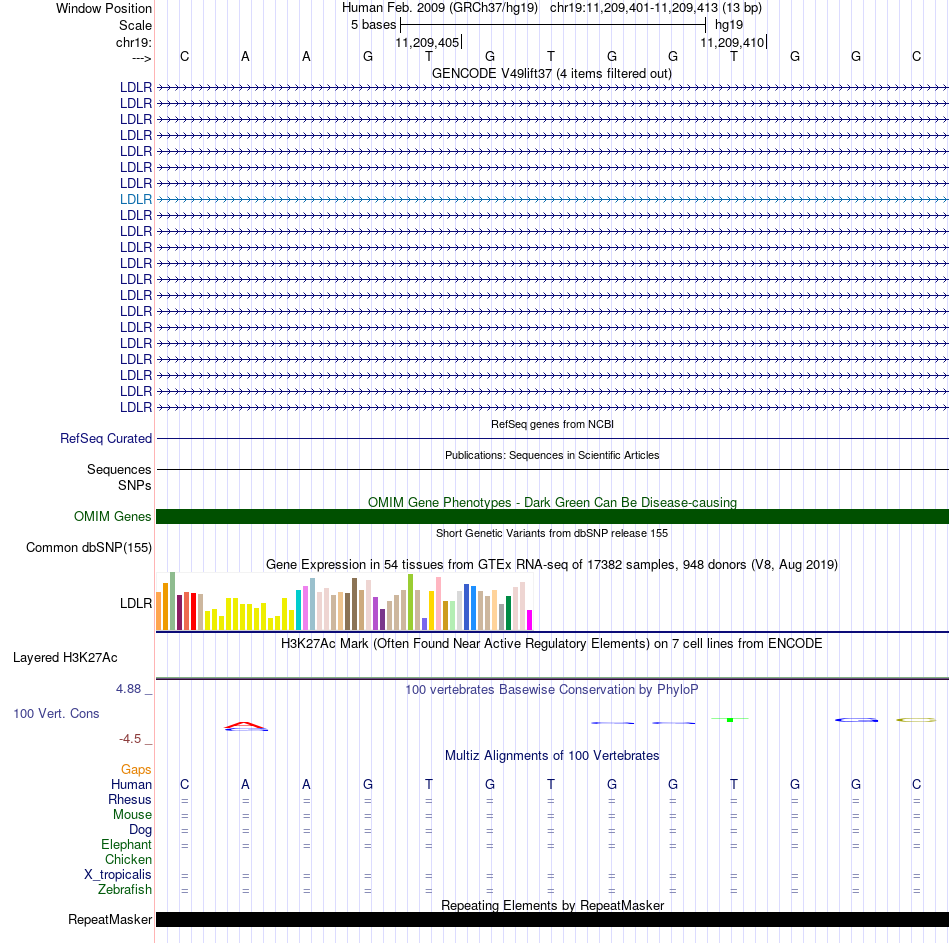This screenshot has height=943, width=950.
Task: Click the Common dbSNP(155) track label
Action: click(x=89, y=547)
